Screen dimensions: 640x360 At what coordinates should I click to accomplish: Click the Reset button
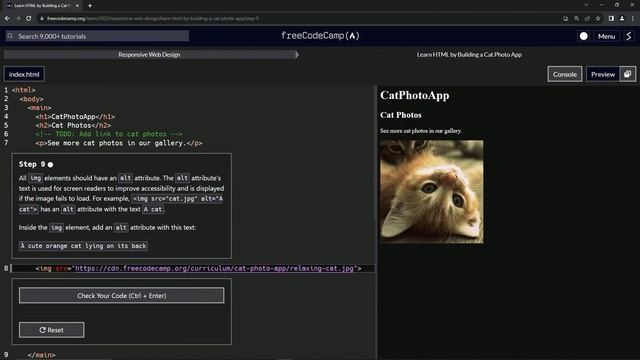[x=51, y=330]
